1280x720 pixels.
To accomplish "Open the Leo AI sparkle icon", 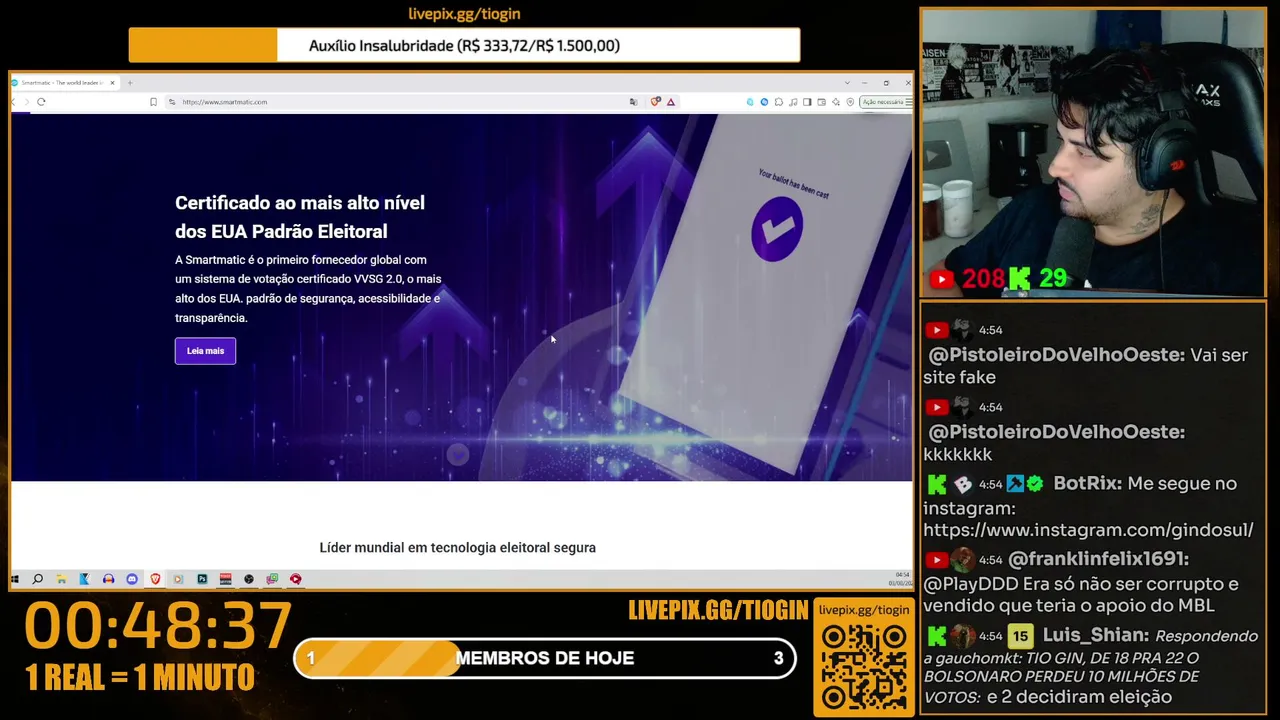I will (836, 102).
